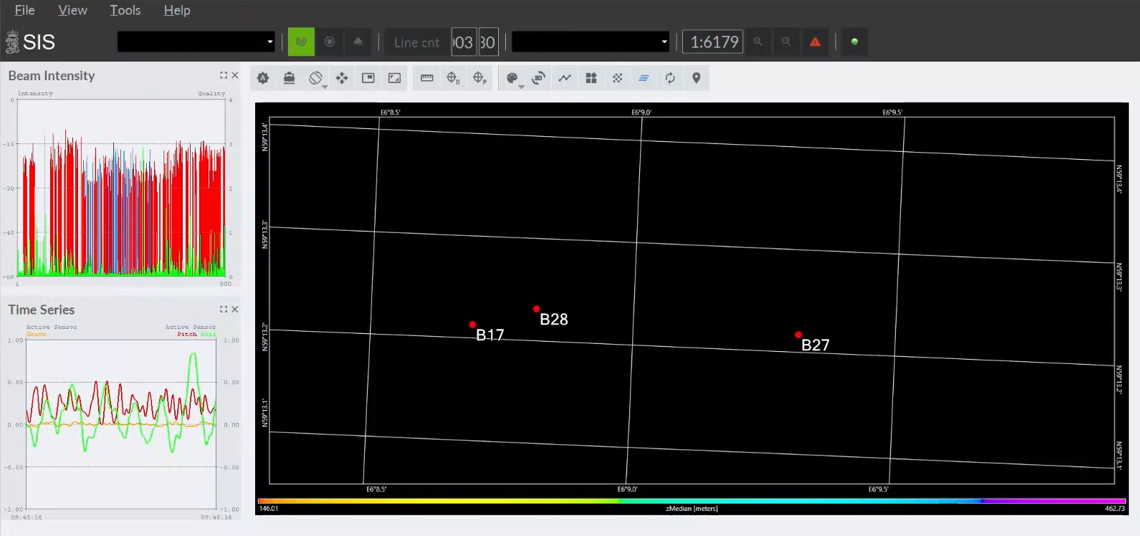Screen dimensions: 1140x536
Task: Open the color palette icon
Action: [x=512, y=78]
